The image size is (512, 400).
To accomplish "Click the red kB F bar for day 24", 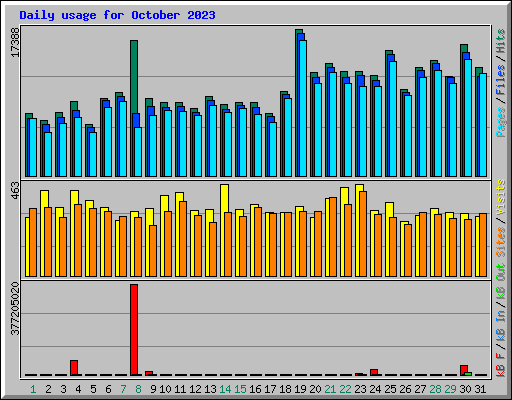I will click(374, 372).
